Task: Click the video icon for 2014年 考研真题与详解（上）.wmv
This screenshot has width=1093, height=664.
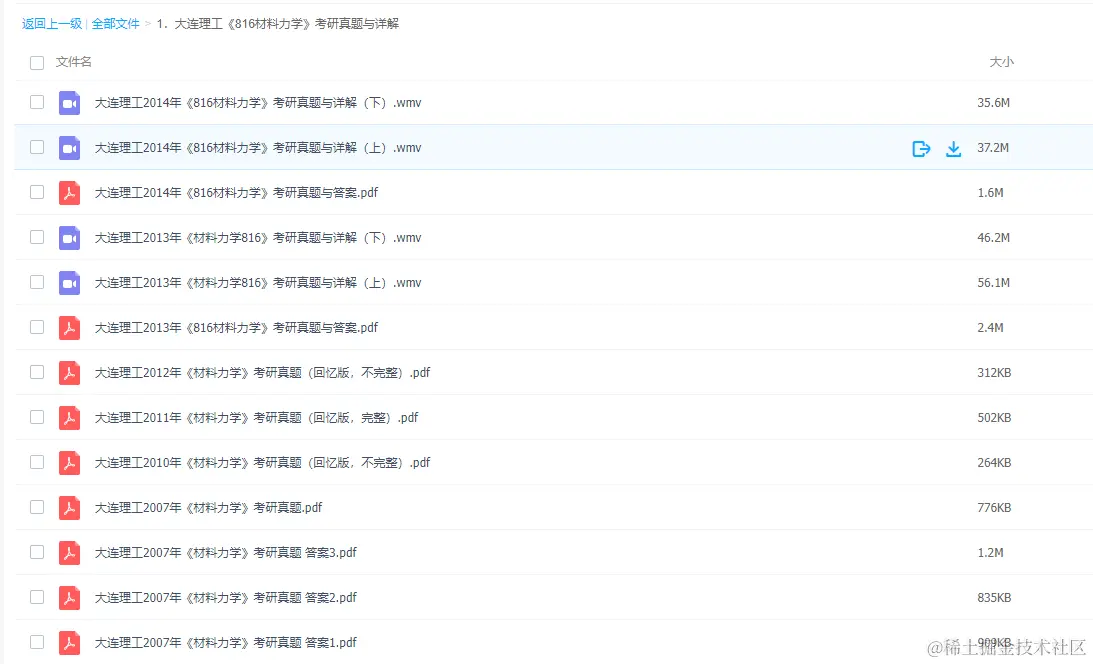Action: pyautogui.click(x=69, y=148)
